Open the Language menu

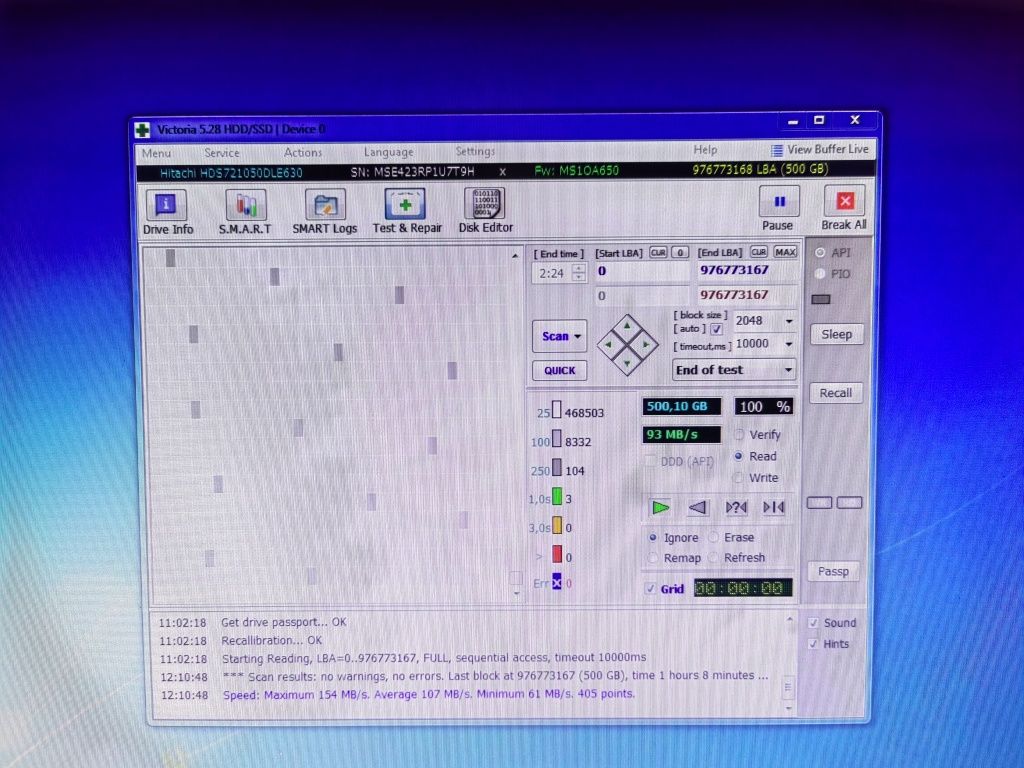coord(389,152)
